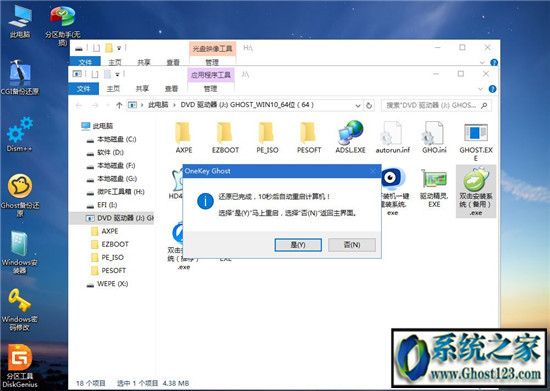Open Ghost备份还原 desktop icon
Screen dimensions: 550x391
(x=20, y=195)
